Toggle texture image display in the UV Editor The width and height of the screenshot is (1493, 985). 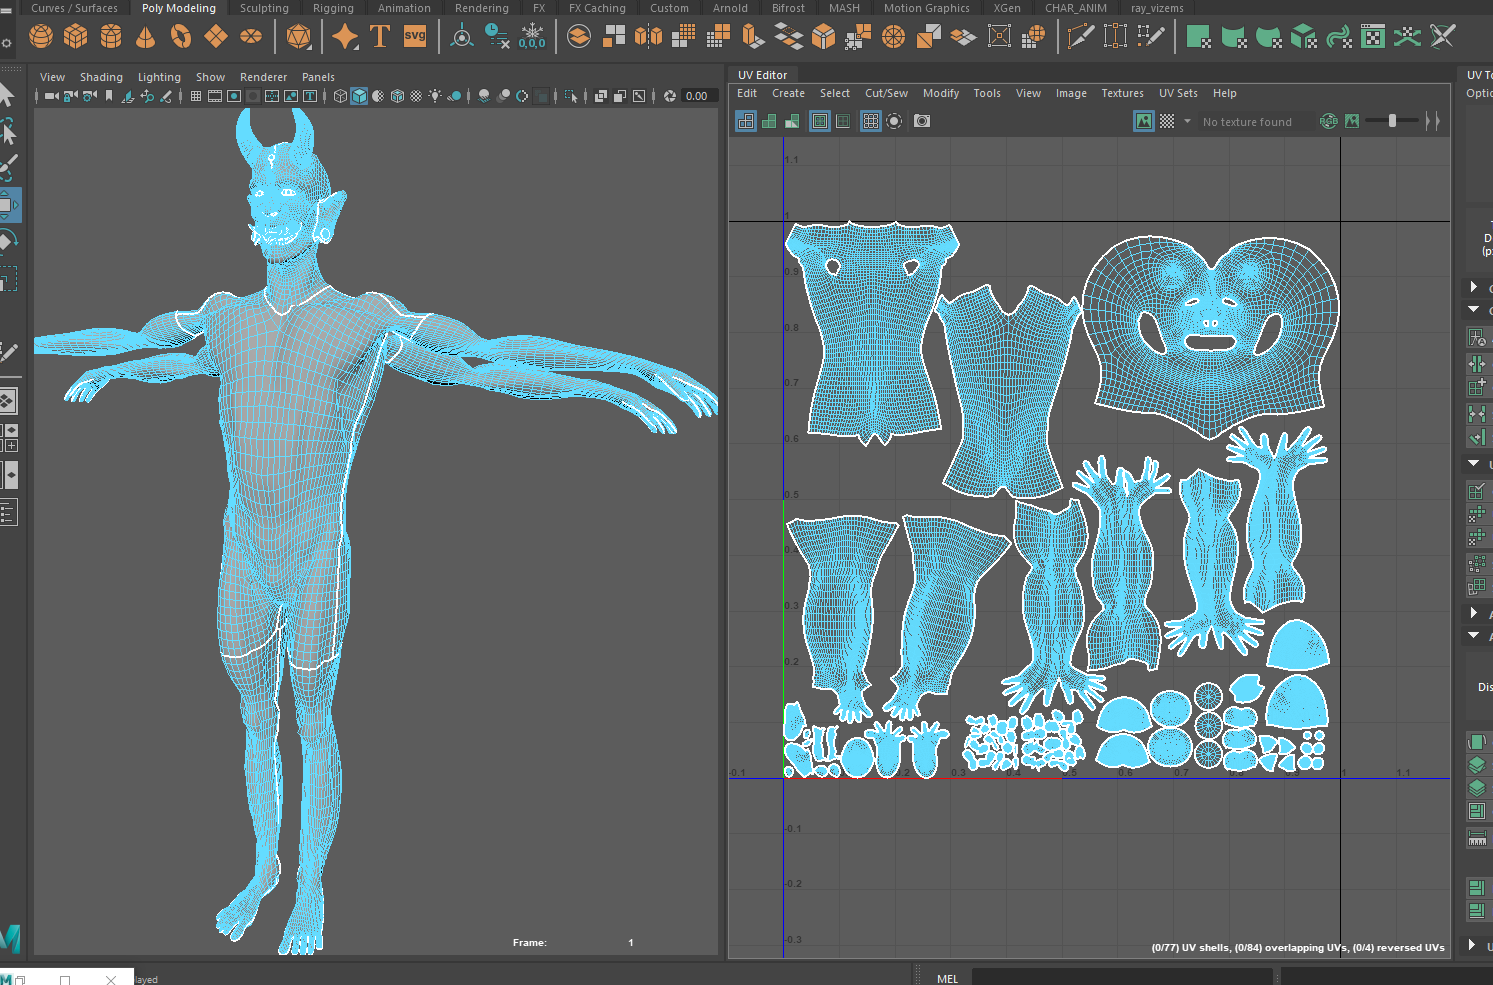tap(1143, 120)
